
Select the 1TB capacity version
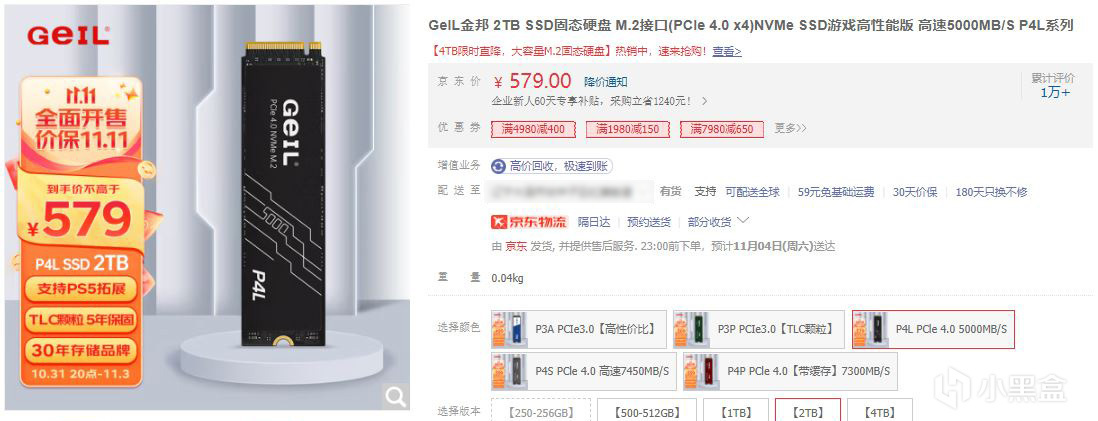click(736, 410)
